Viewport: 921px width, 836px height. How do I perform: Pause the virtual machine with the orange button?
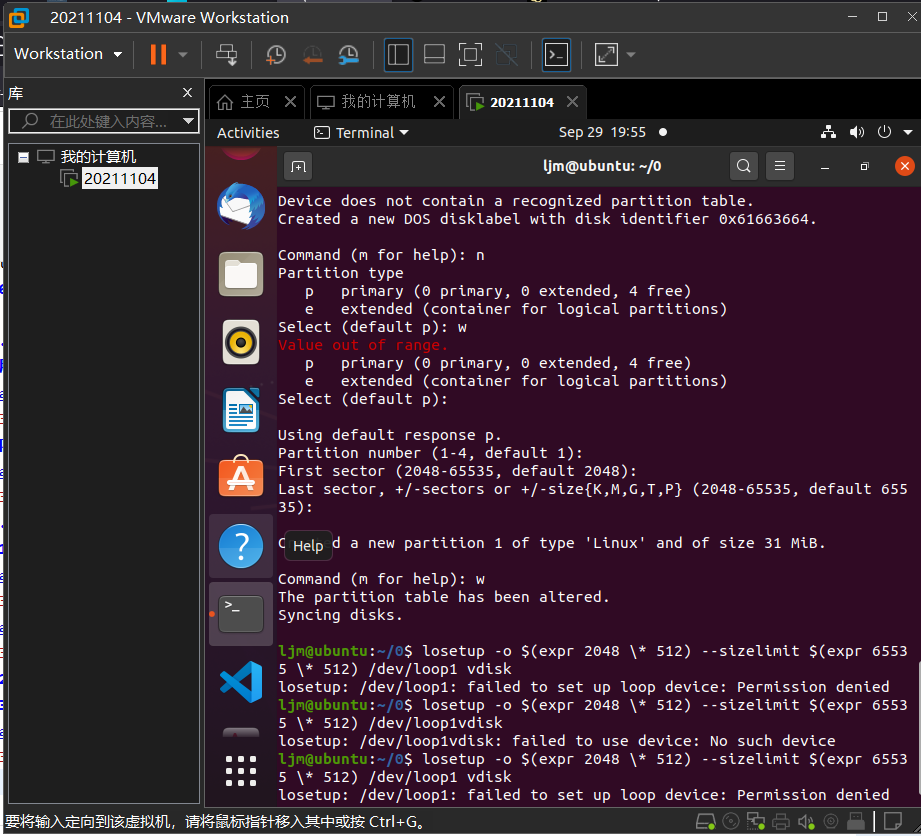point(158,55)
